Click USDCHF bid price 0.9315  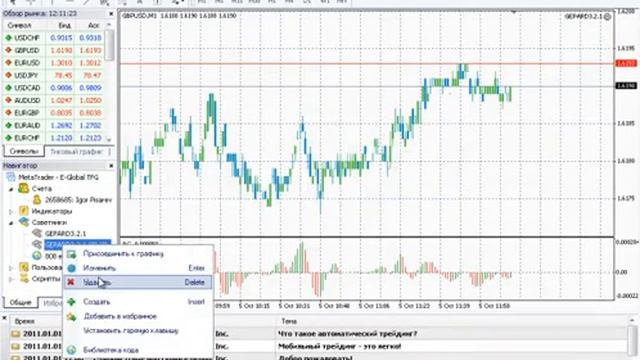click(61, 38)
